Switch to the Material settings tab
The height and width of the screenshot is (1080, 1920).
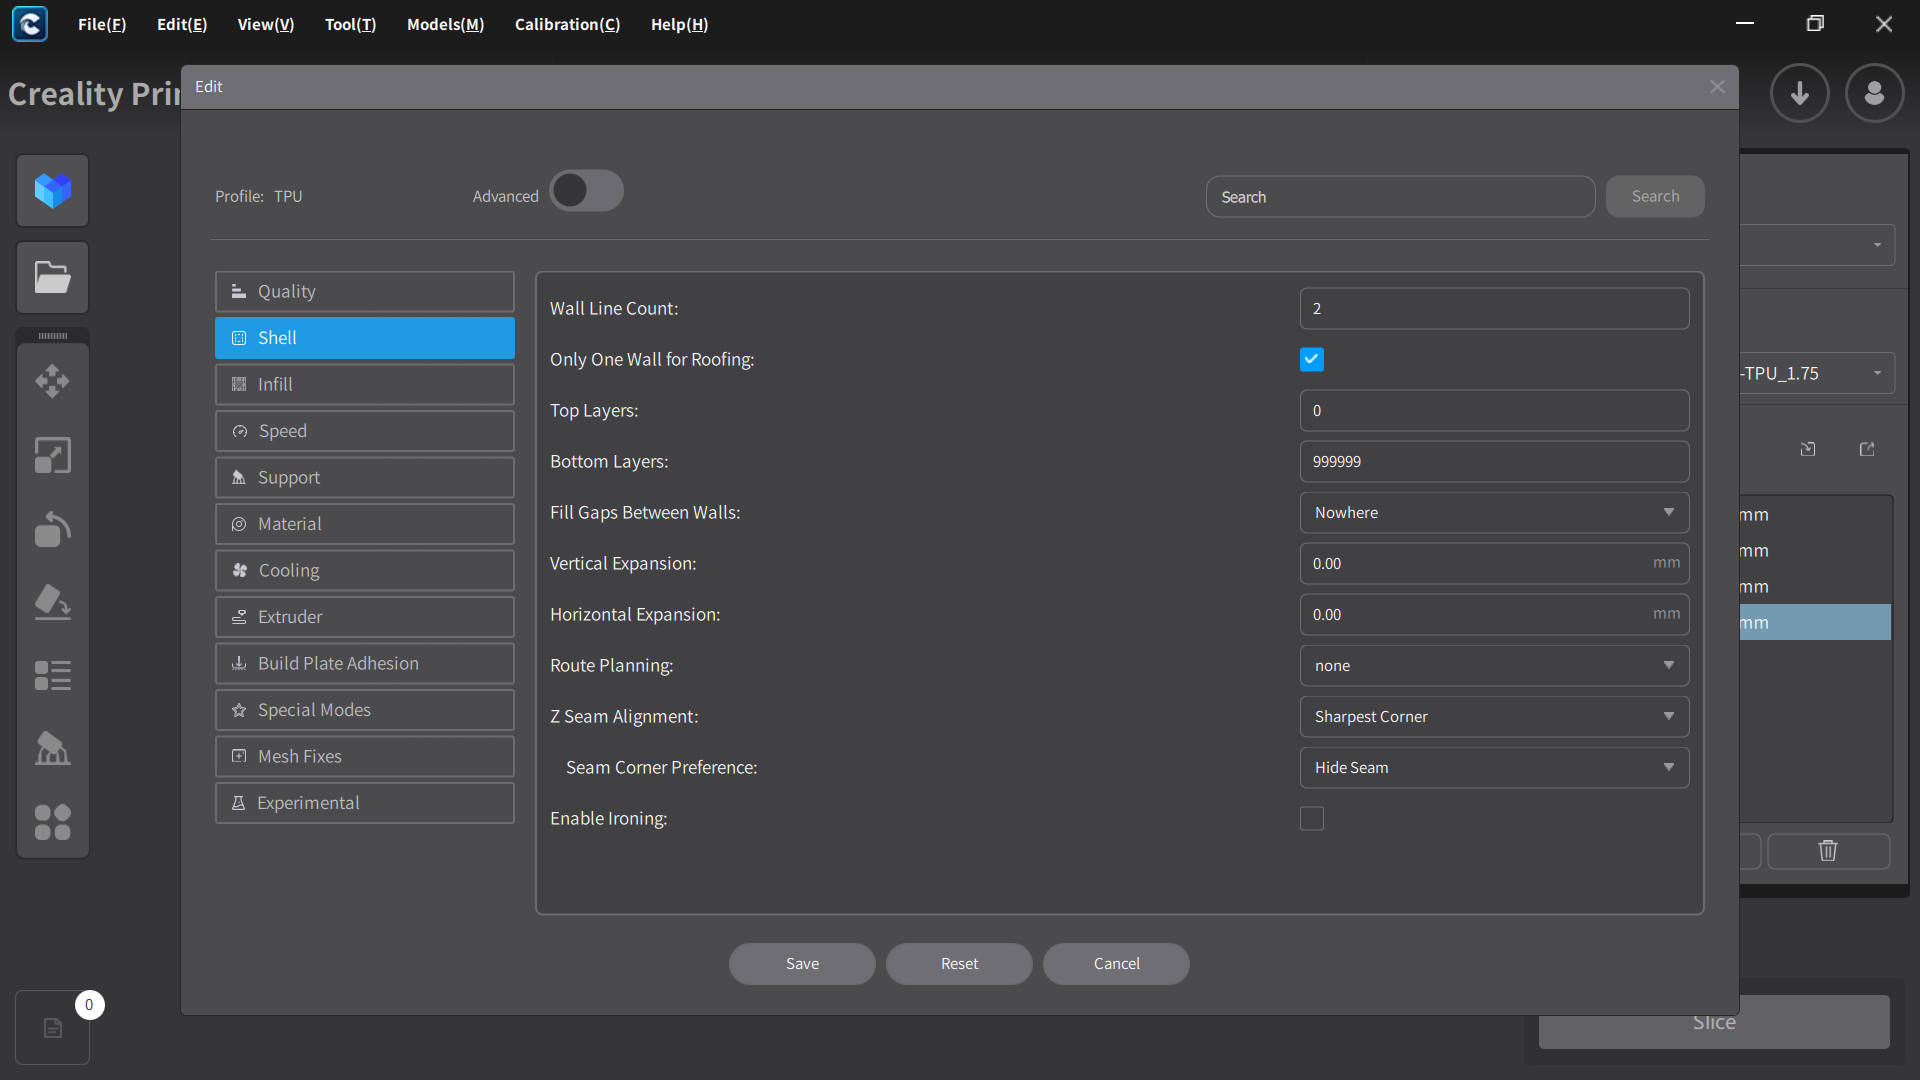(365, 524)
